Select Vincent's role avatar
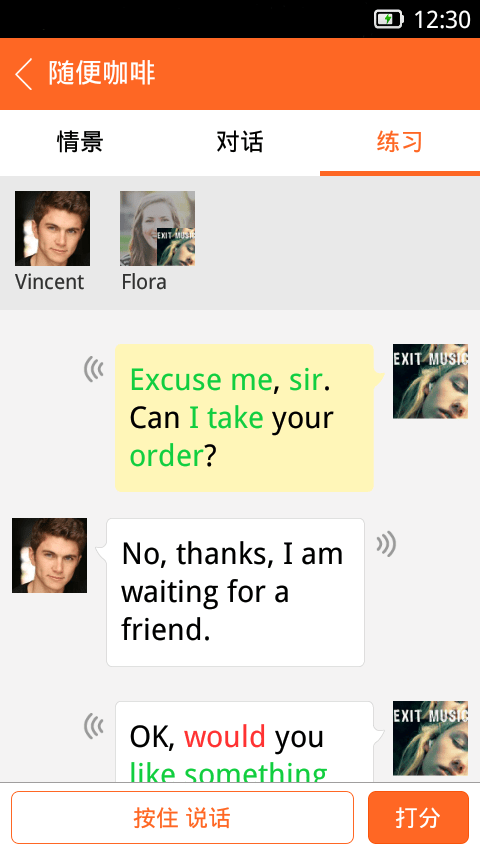 pos(52,228)
